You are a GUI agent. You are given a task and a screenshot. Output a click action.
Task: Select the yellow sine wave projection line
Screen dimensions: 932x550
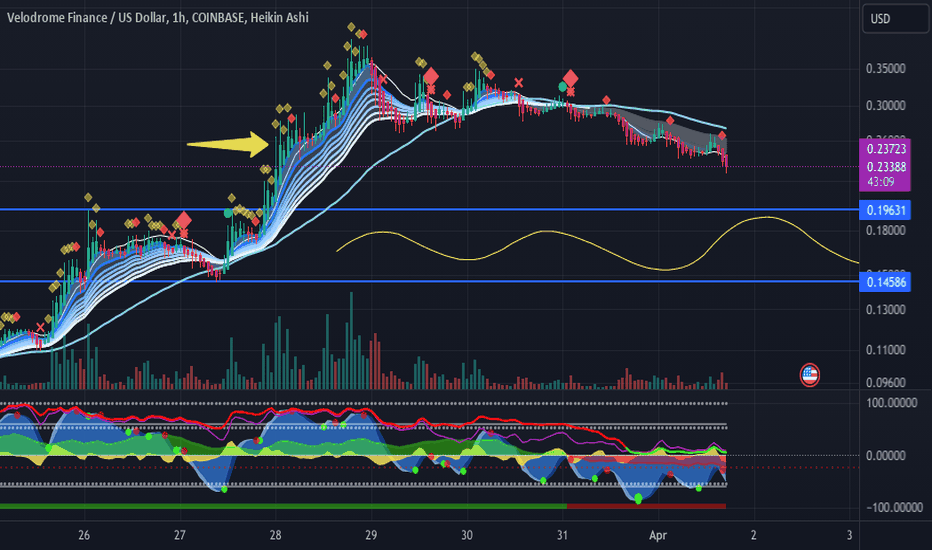597,245
